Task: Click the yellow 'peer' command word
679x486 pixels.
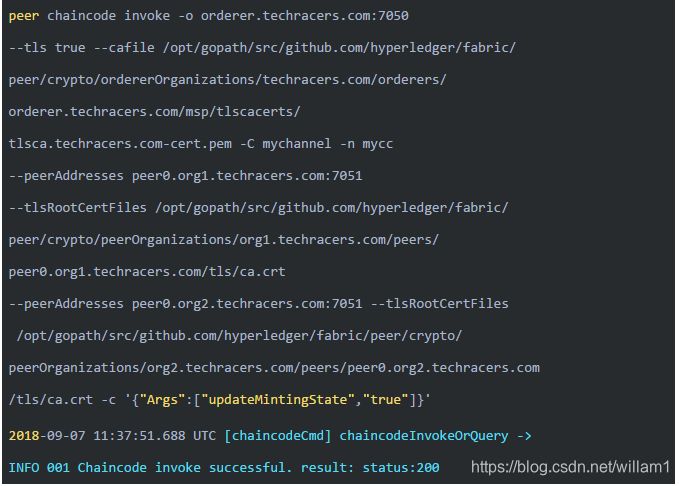Action: (x=24, y=16)
